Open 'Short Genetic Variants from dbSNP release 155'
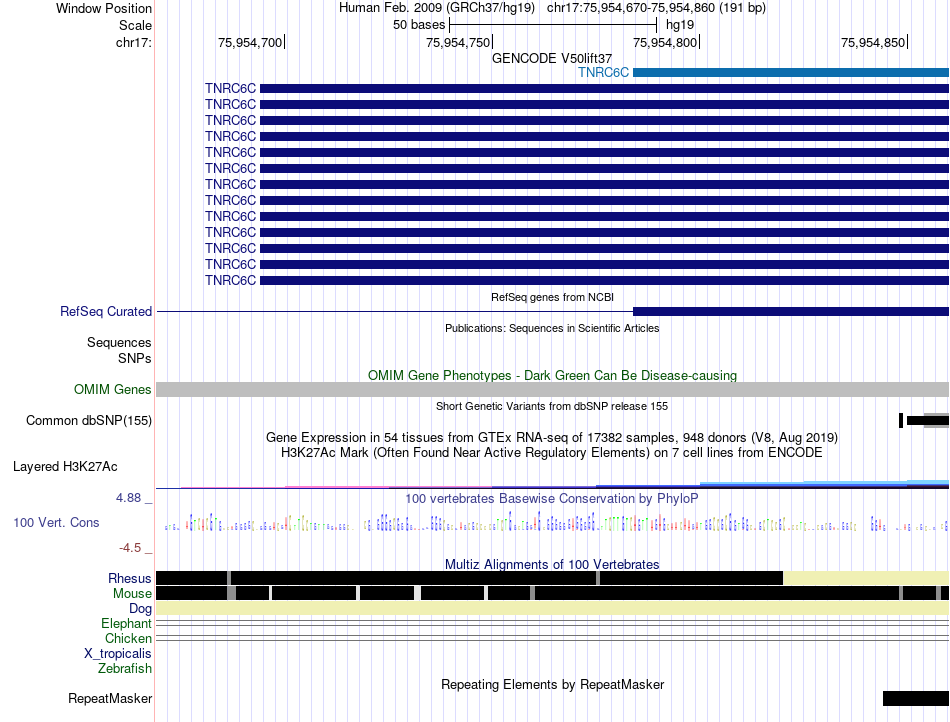 click(x=552, y=406)
